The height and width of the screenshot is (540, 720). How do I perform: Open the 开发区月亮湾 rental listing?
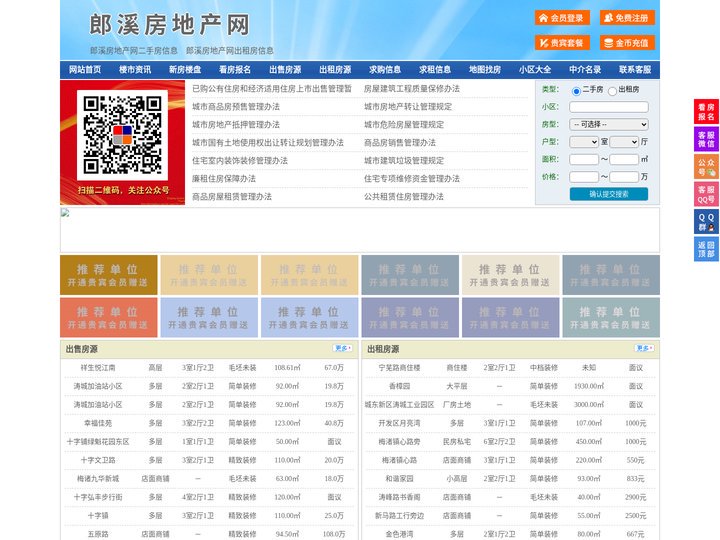[399, 423]
